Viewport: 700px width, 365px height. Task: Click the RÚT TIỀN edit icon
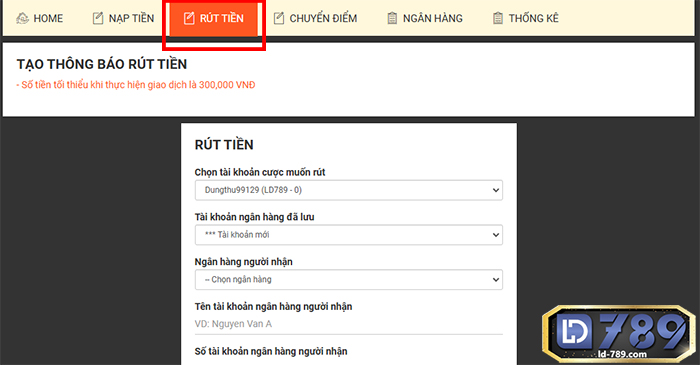[x=189, y=18]
